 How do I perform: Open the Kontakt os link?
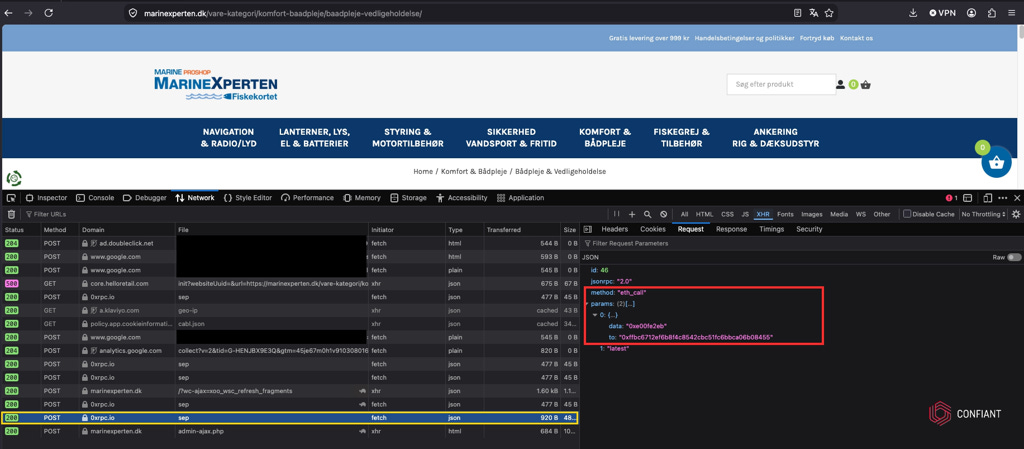tap(856, 39)
